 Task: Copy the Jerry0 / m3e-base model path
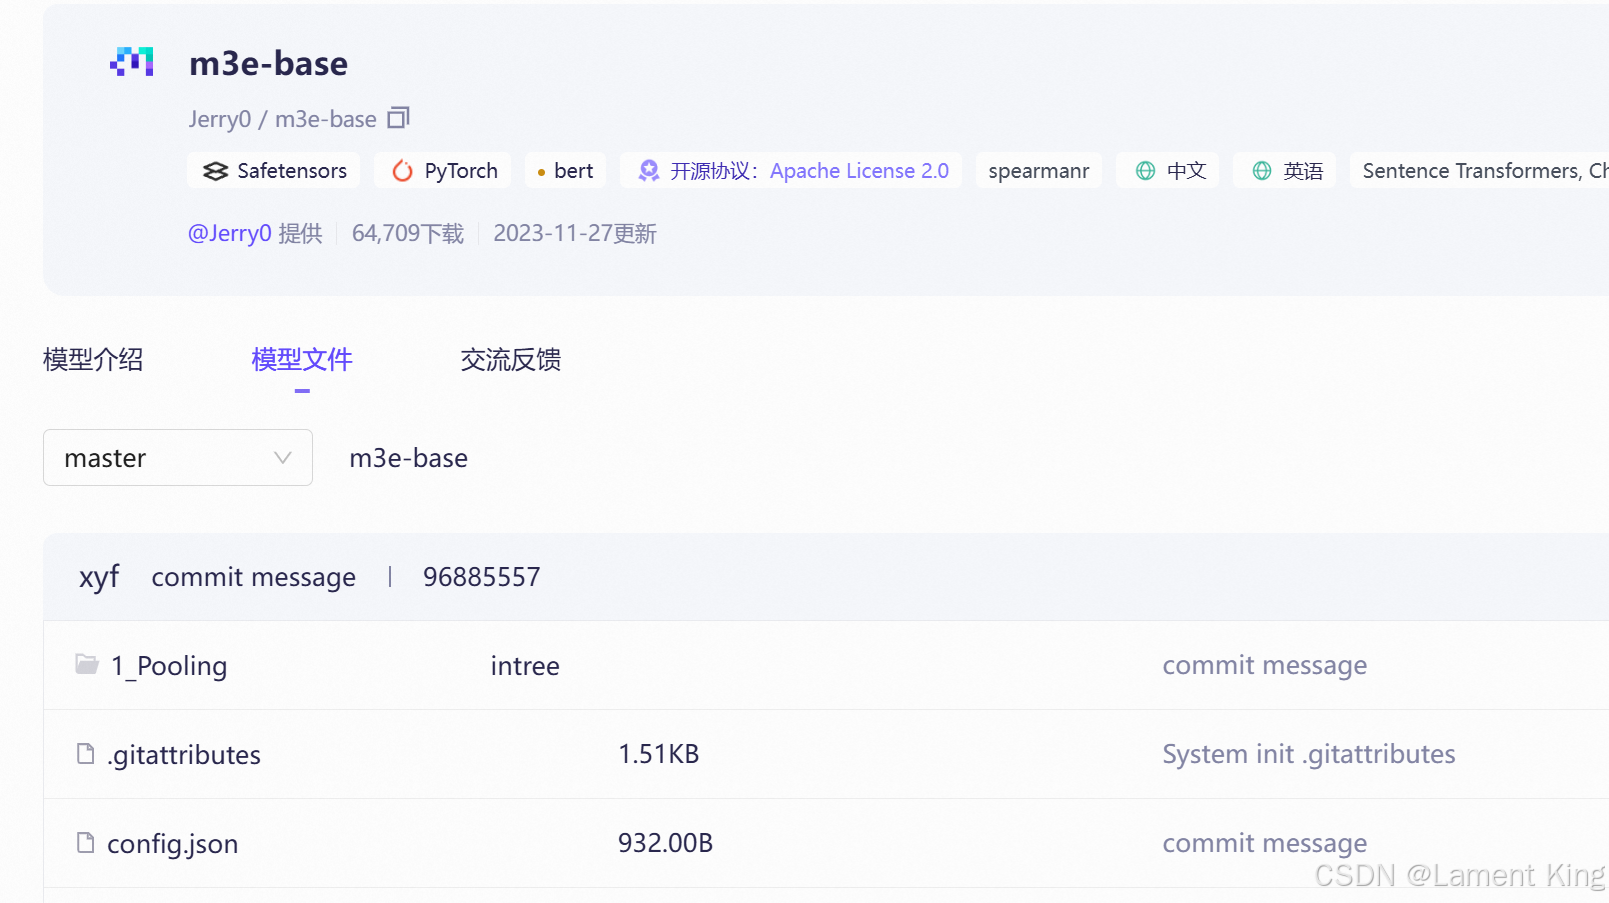(x=399, y=118)
